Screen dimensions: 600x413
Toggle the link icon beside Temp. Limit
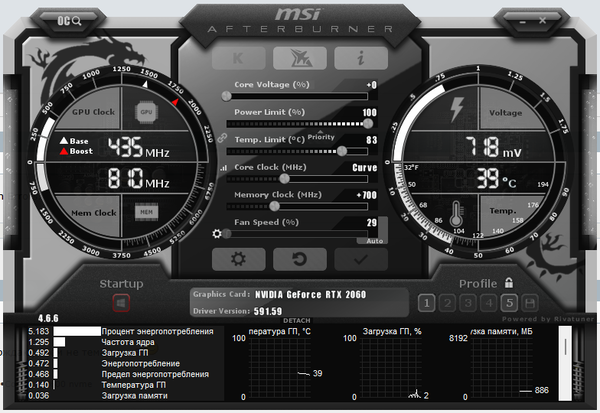[222, 138]
